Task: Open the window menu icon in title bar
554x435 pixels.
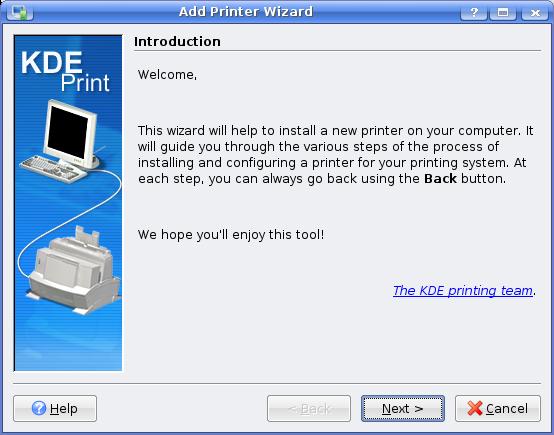Action: [x=19, y=12]
